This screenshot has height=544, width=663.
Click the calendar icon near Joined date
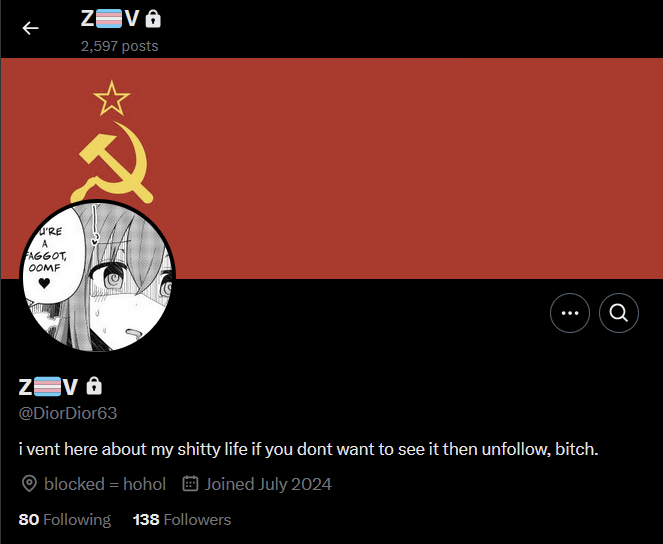tap(190, 484)
